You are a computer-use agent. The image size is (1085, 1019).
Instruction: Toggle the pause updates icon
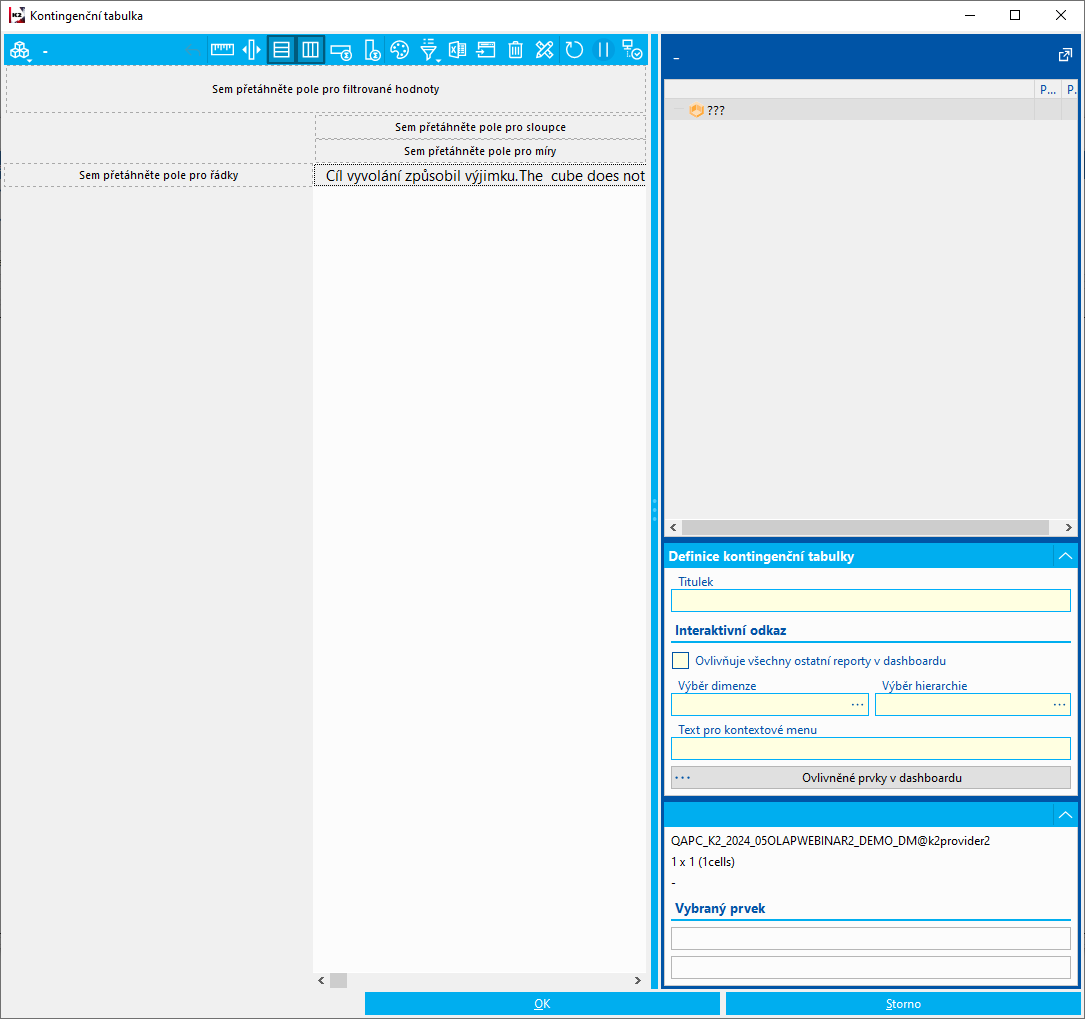click(x=603, y=50)
